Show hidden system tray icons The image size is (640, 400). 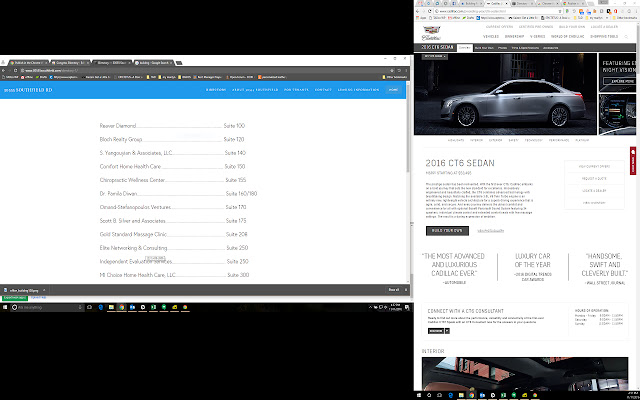coord(370,307)
